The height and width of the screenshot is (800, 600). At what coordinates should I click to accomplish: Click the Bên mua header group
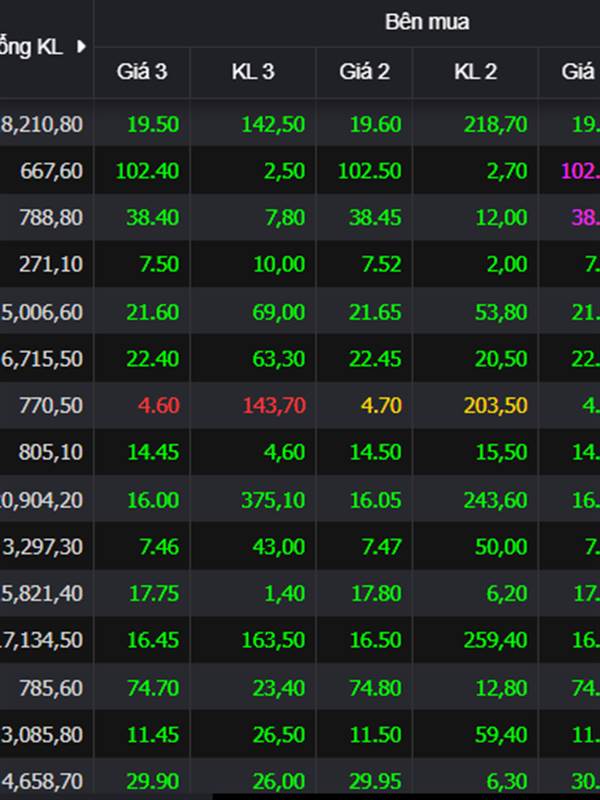click(x=427, y=21)
